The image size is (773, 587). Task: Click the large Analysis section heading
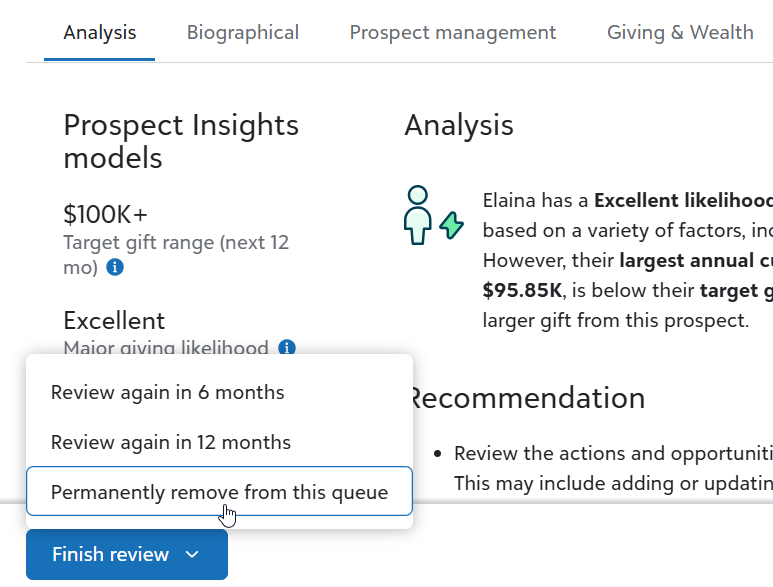click(x=459, y=125)
